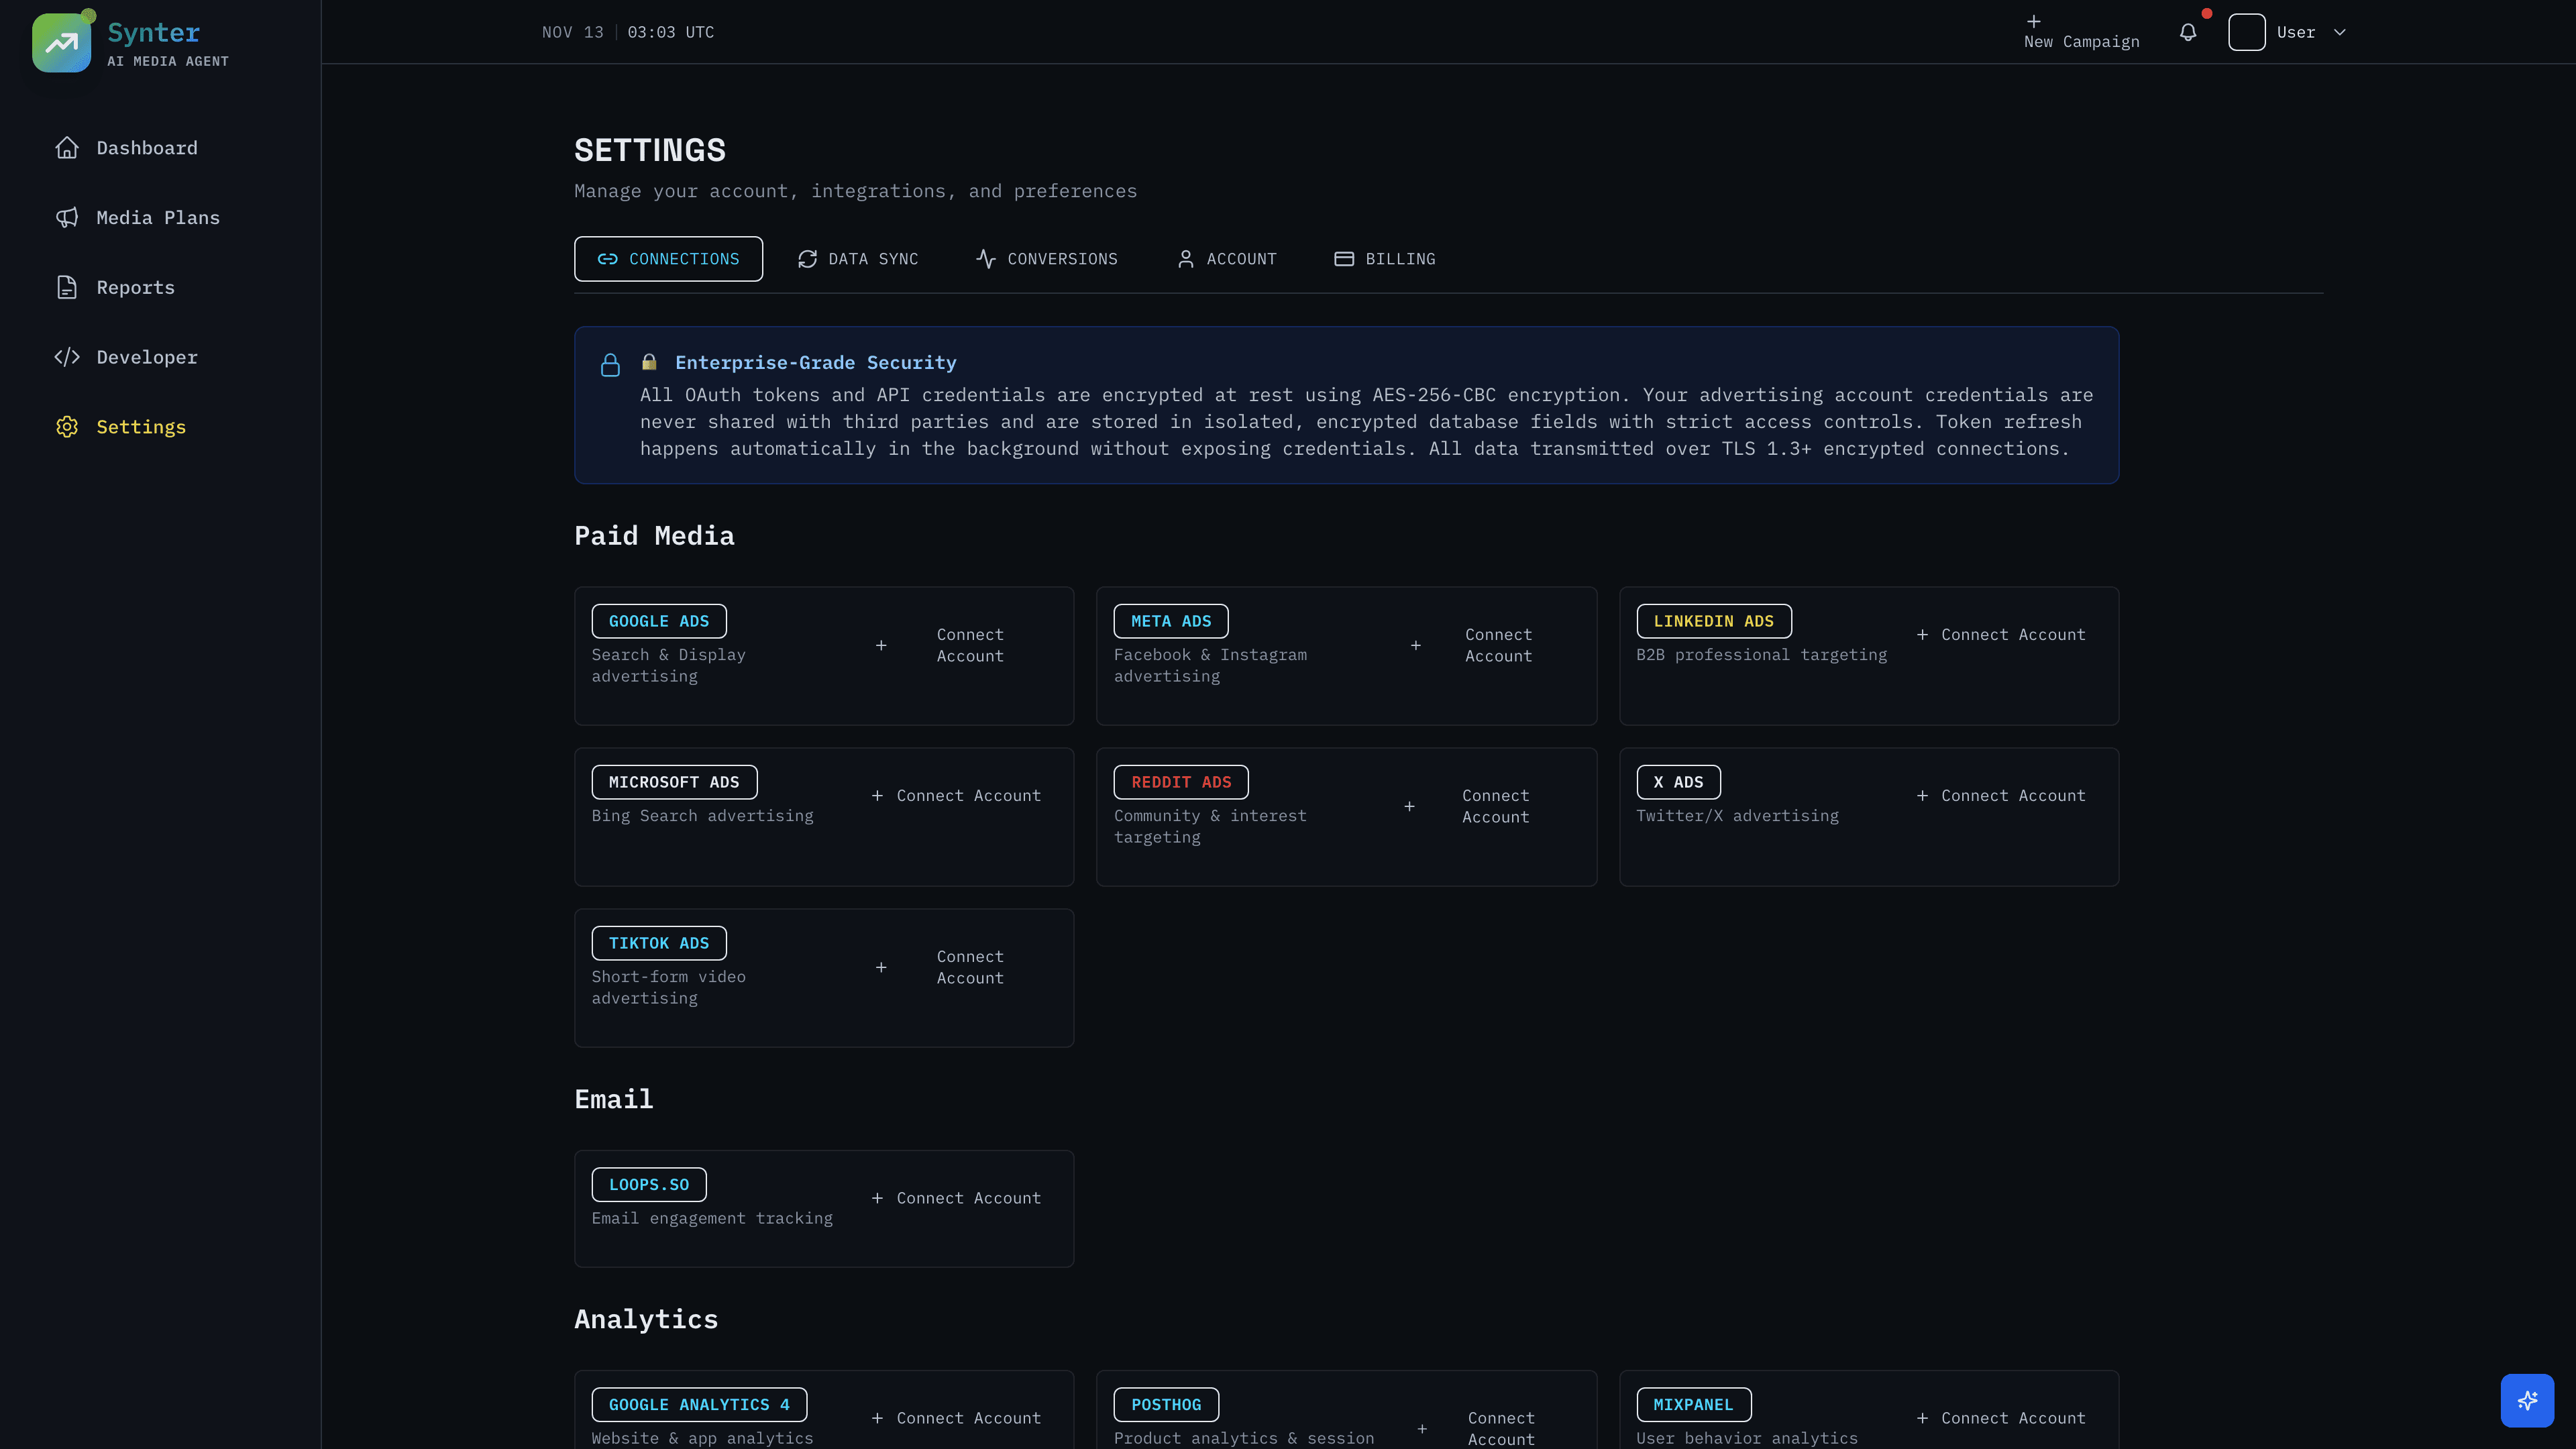Click the Reports document icon

67,288
